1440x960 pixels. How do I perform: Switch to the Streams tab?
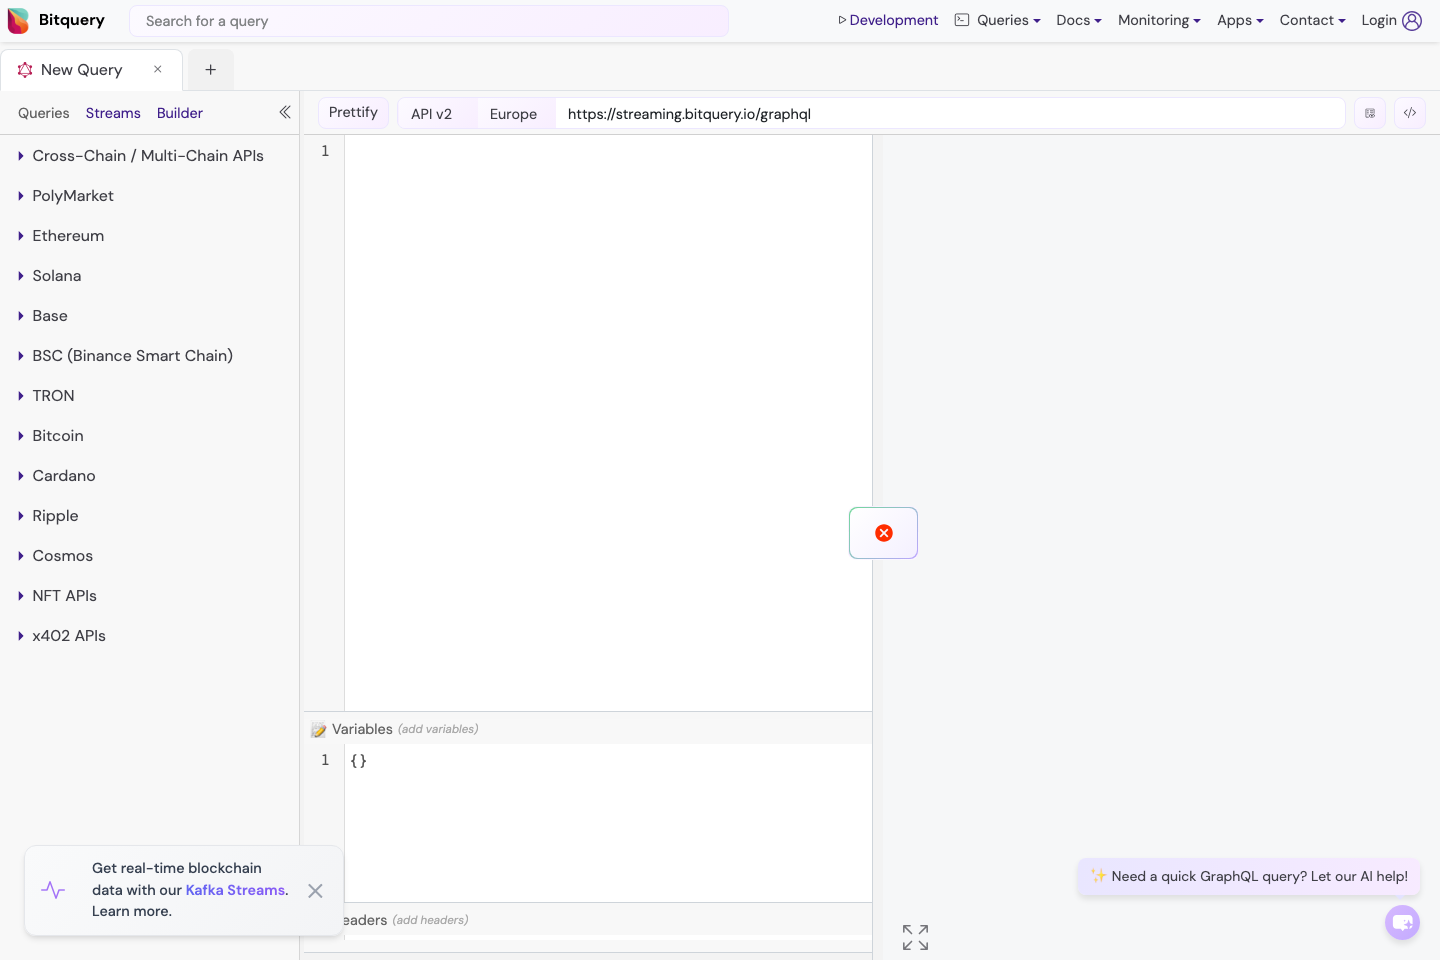113,113
